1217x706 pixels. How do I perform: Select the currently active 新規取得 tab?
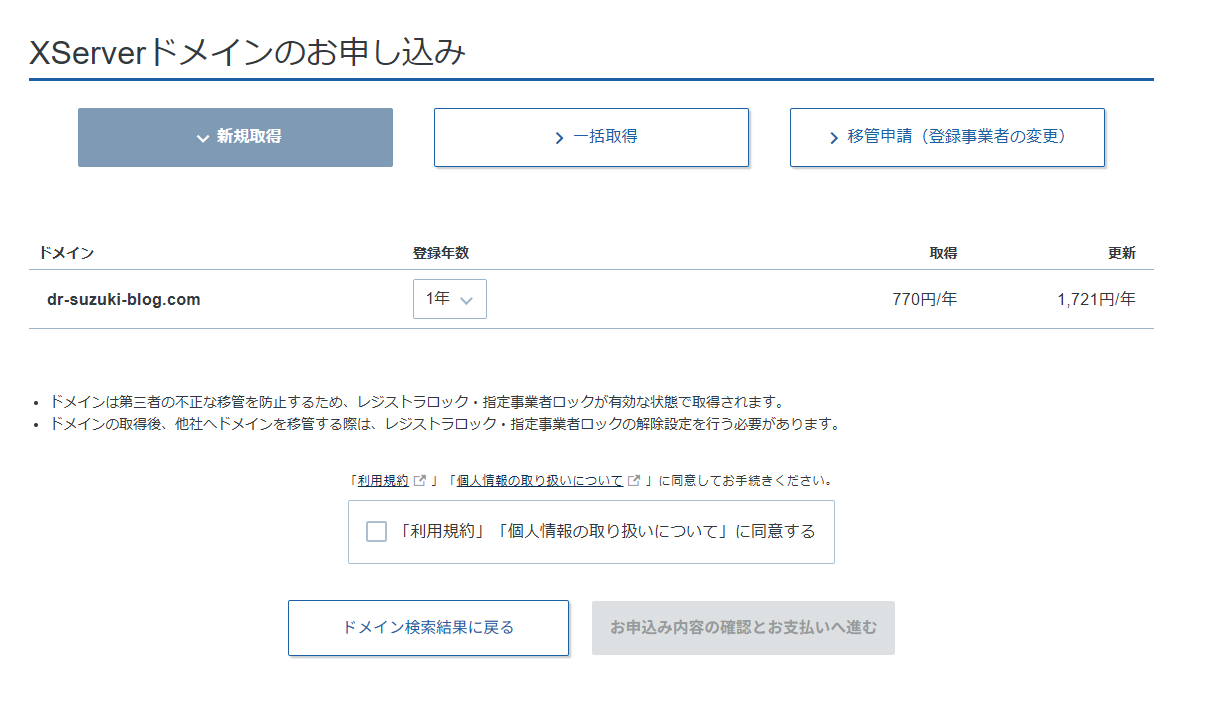tap(235, 137)
